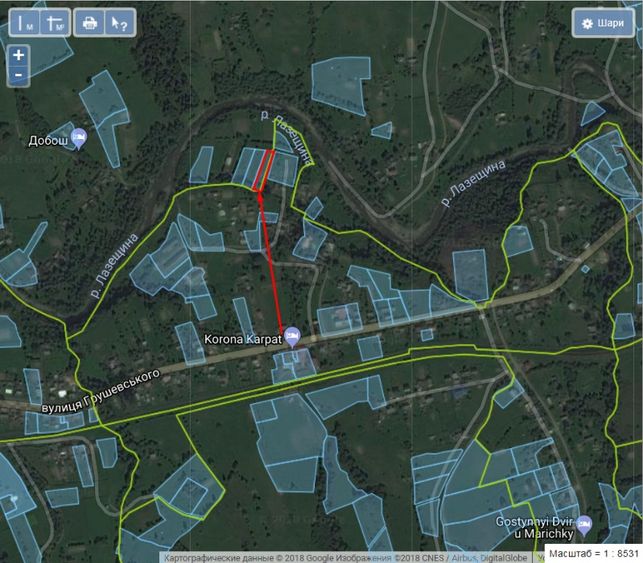Click the Добош place label
This screenshot has width=643, height=563.
(x=48, y=141)
